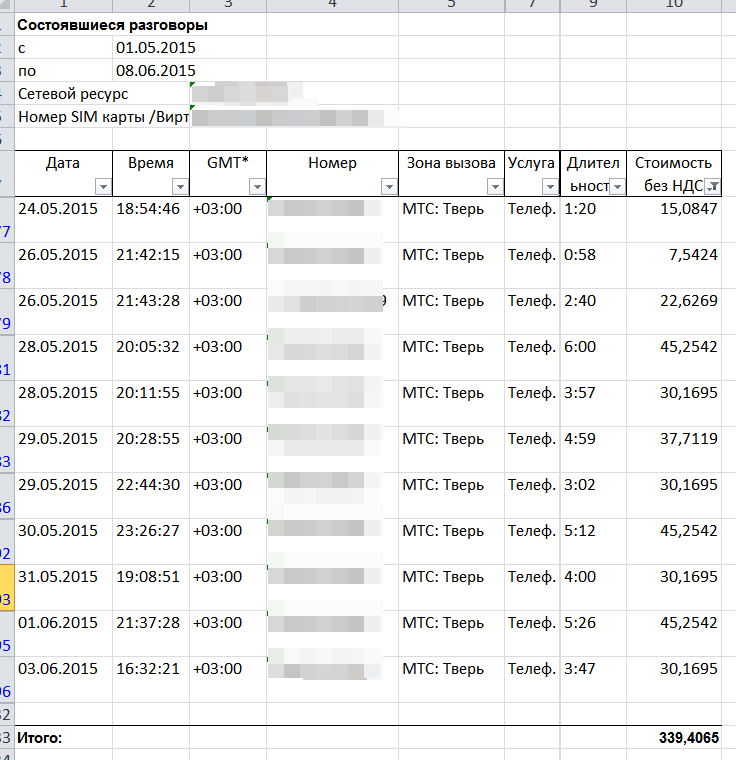Open the active filter on Стоимость без НДС
This screenshot has height=760, width=736.
[x=712, y=187]
